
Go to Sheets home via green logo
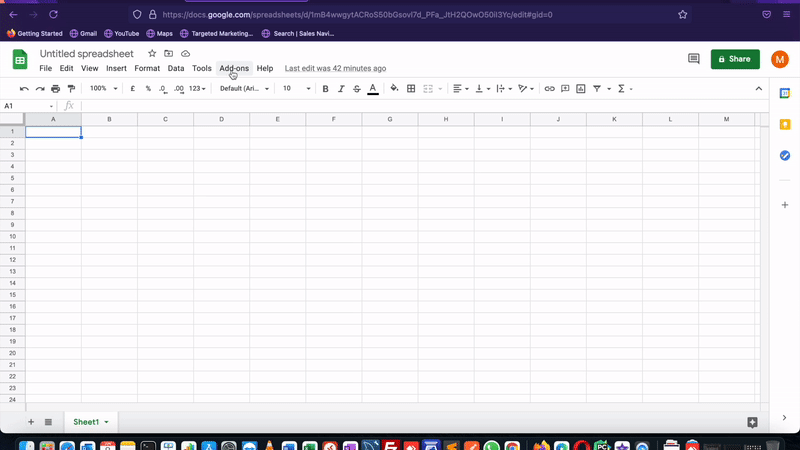(x=20, y=60)
